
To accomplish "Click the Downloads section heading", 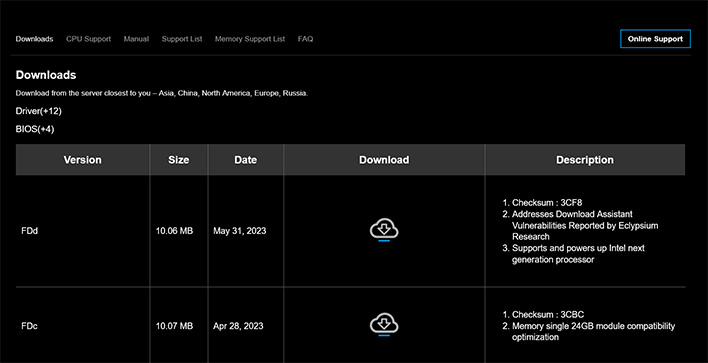I will click(x=46, y=75).
